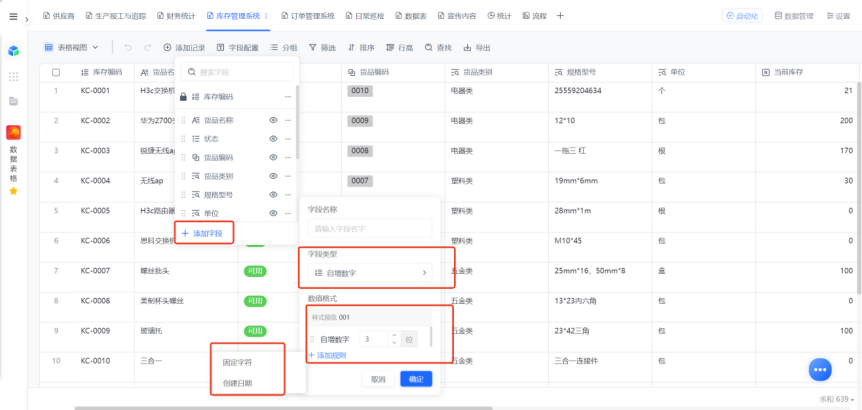This screenshot has width=862, height=410.
Task: Switch to the 数据表 tab
Action: click(x=411, y=16)
